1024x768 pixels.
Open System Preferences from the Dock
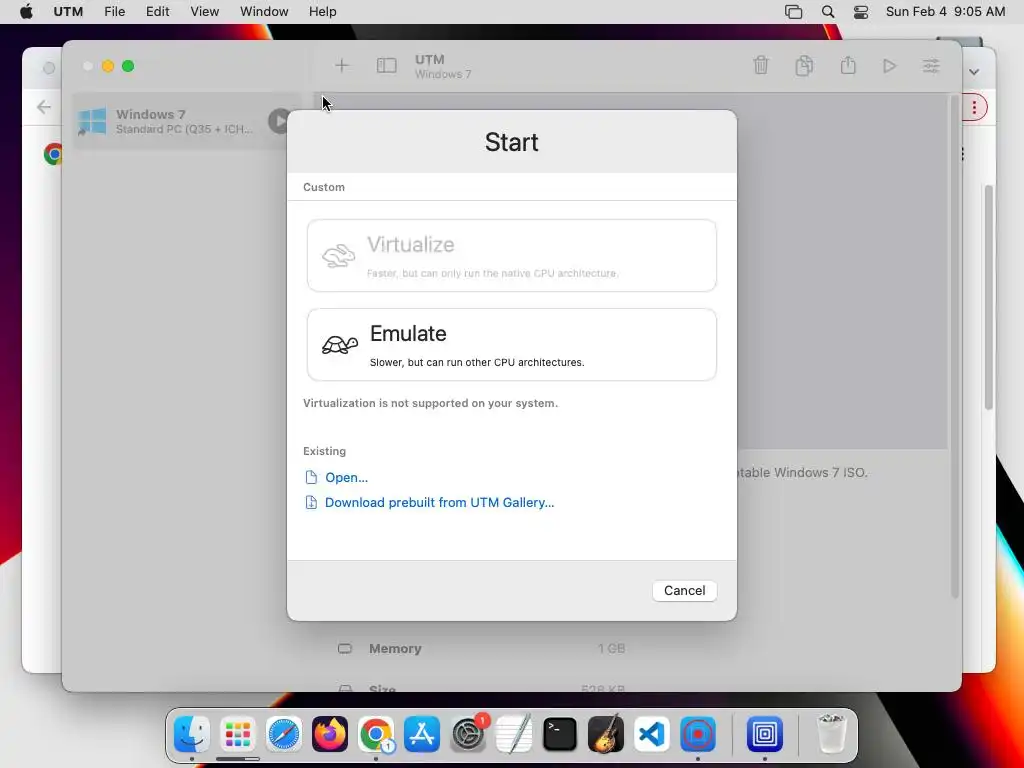[x=468, y=734]
